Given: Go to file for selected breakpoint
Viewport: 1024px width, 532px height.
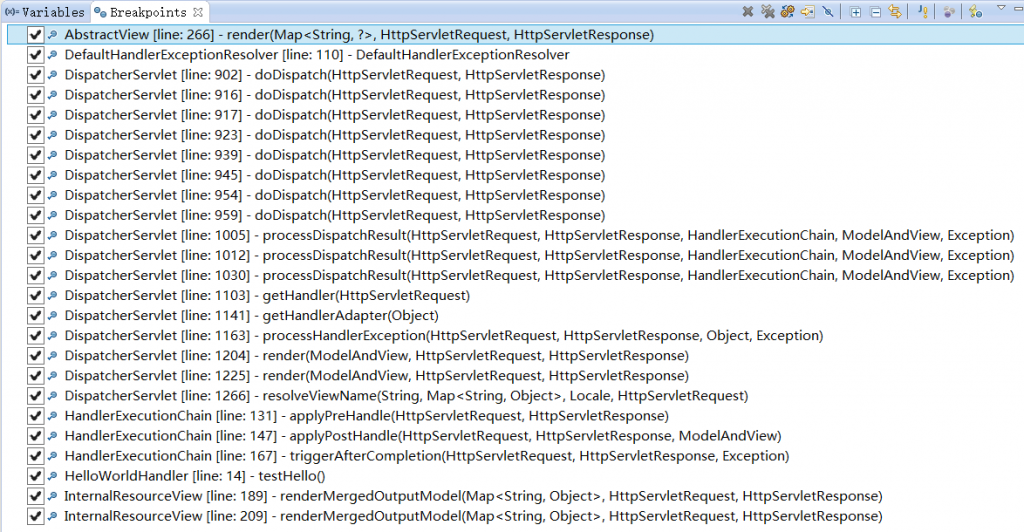Looking at the screenshot, I should (808, 12).
